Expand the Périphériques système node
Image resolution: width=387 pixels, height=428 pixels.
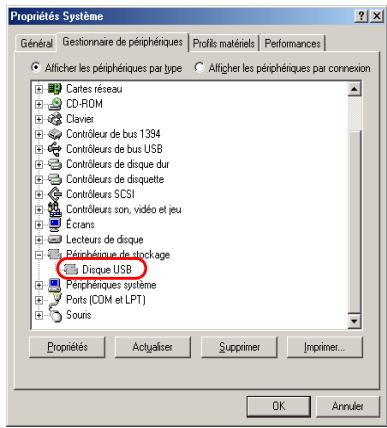coord(39,285)
